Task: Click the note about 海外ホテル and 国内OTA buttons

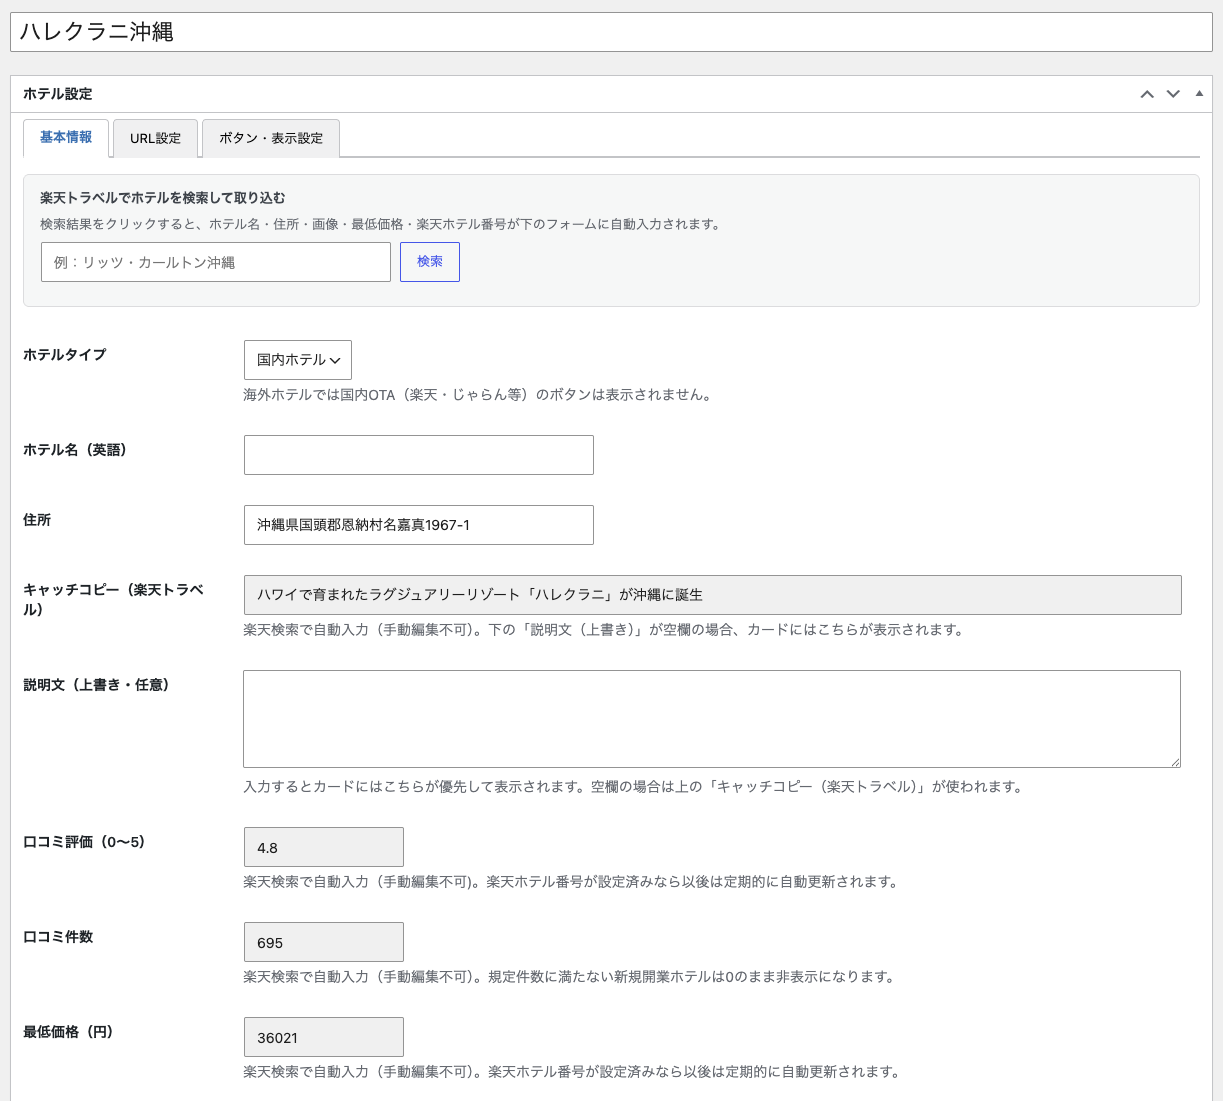Action: pos(480,395)
